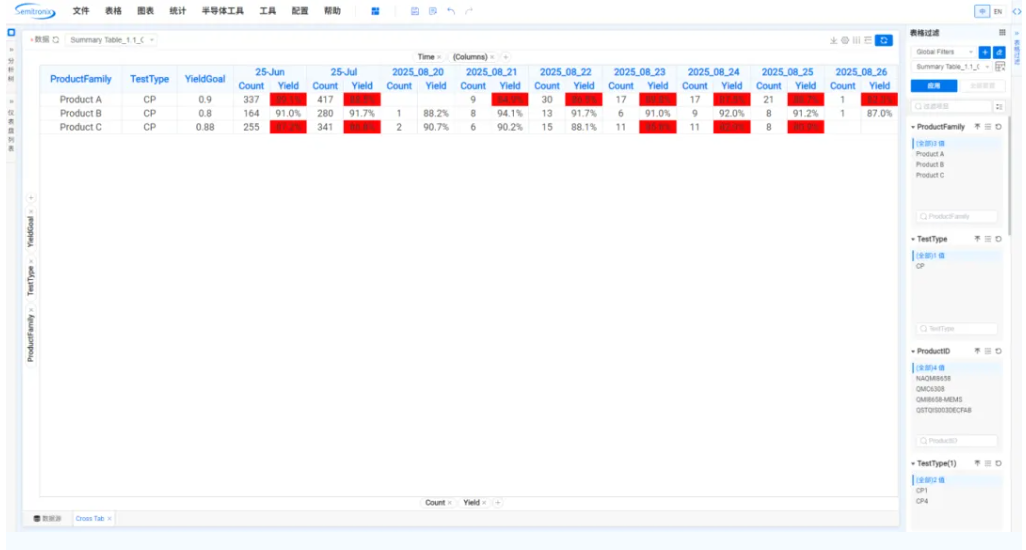Open the 半导体工具 menu

[222, 11]
